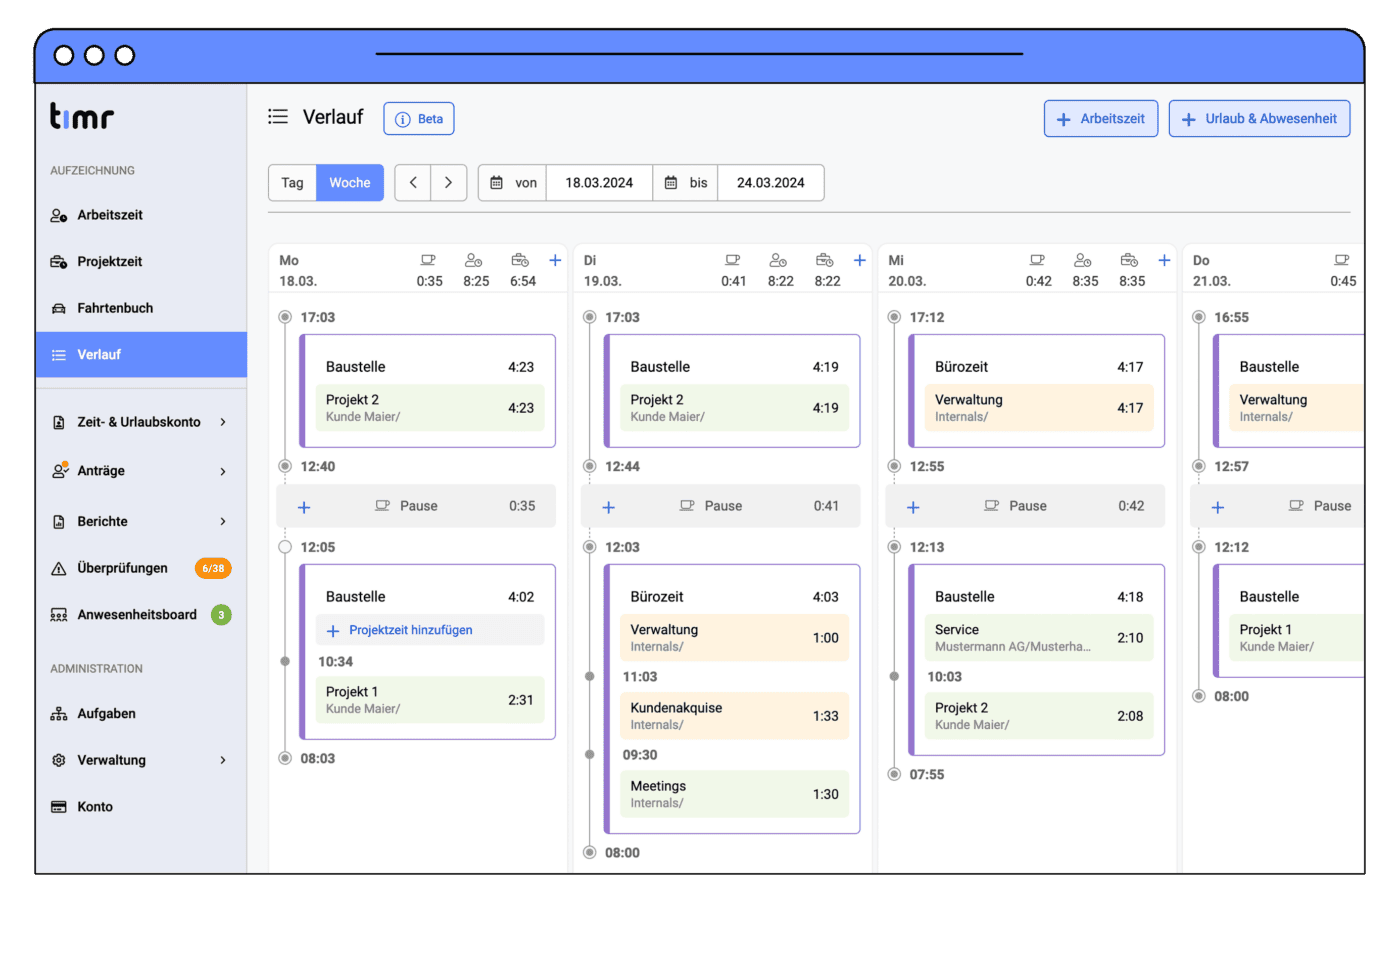Add new Arbeitszeit entry button
The height and width of the screenshot is (956, 1400).
click(x=1101, y=118)
